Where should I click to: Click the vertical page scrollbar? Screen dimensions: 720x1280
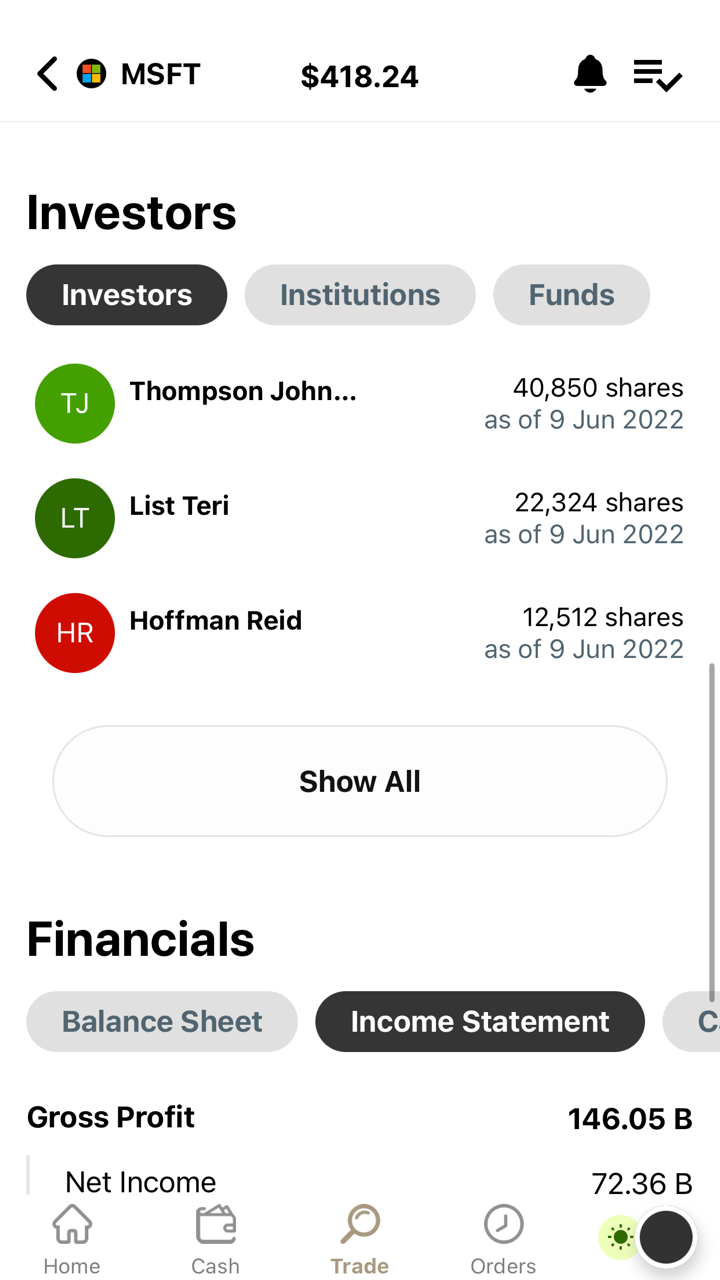point(712,830)
